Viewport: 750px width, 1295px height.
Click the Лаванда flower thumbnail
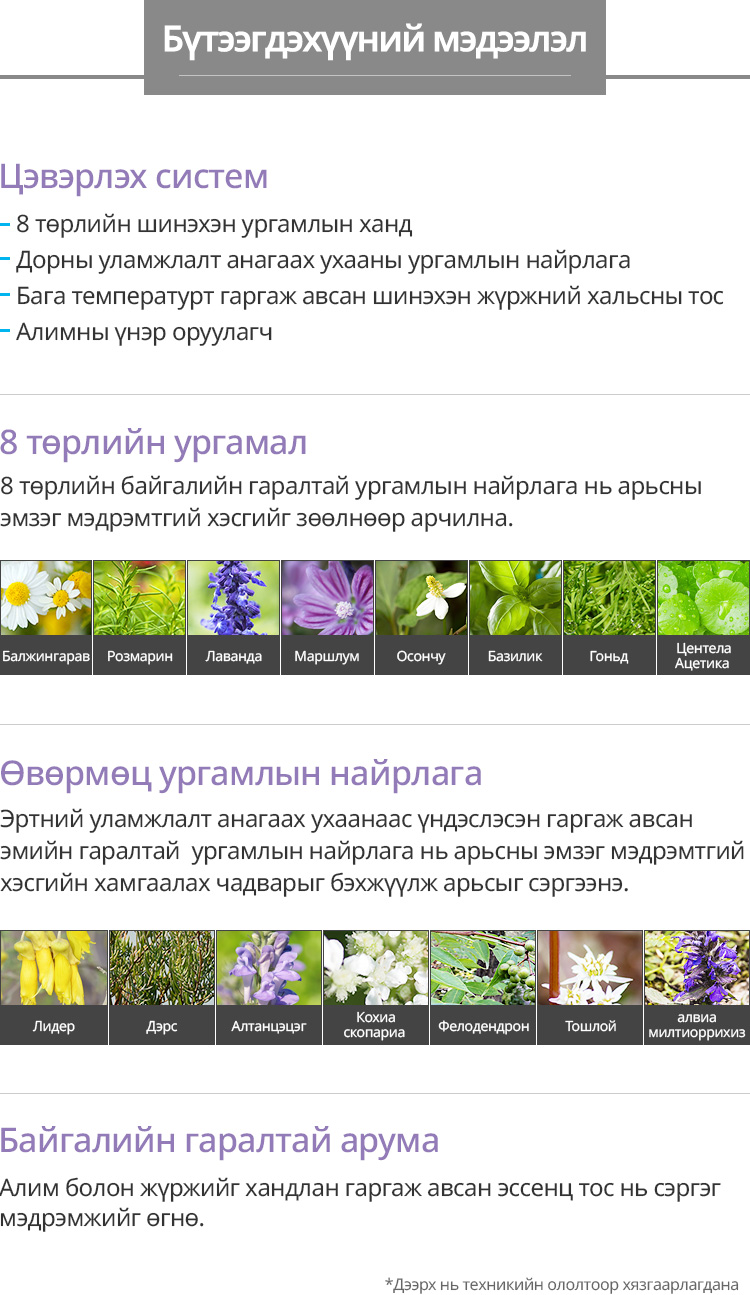pyautogui.click(x=233, y=598)
